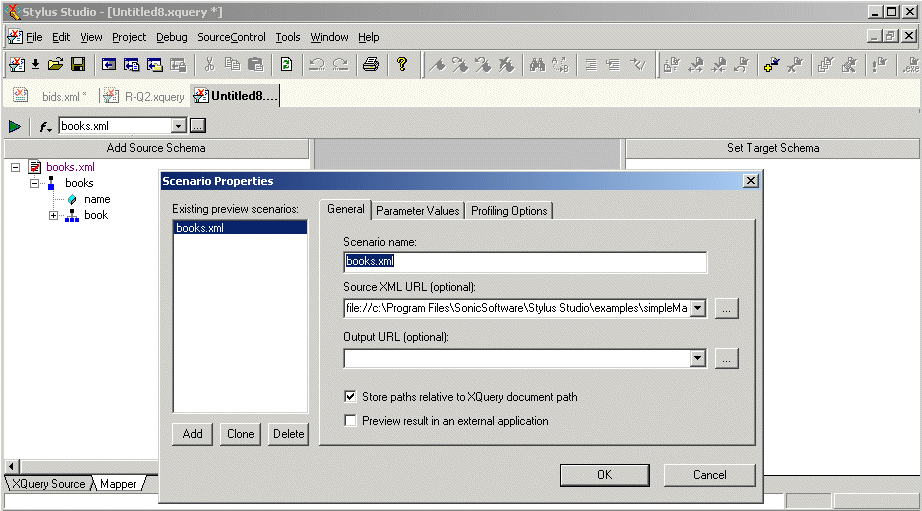Switch to the Parameter Values tab
Viewport: 922px width, 511px height.
(418, 211)
